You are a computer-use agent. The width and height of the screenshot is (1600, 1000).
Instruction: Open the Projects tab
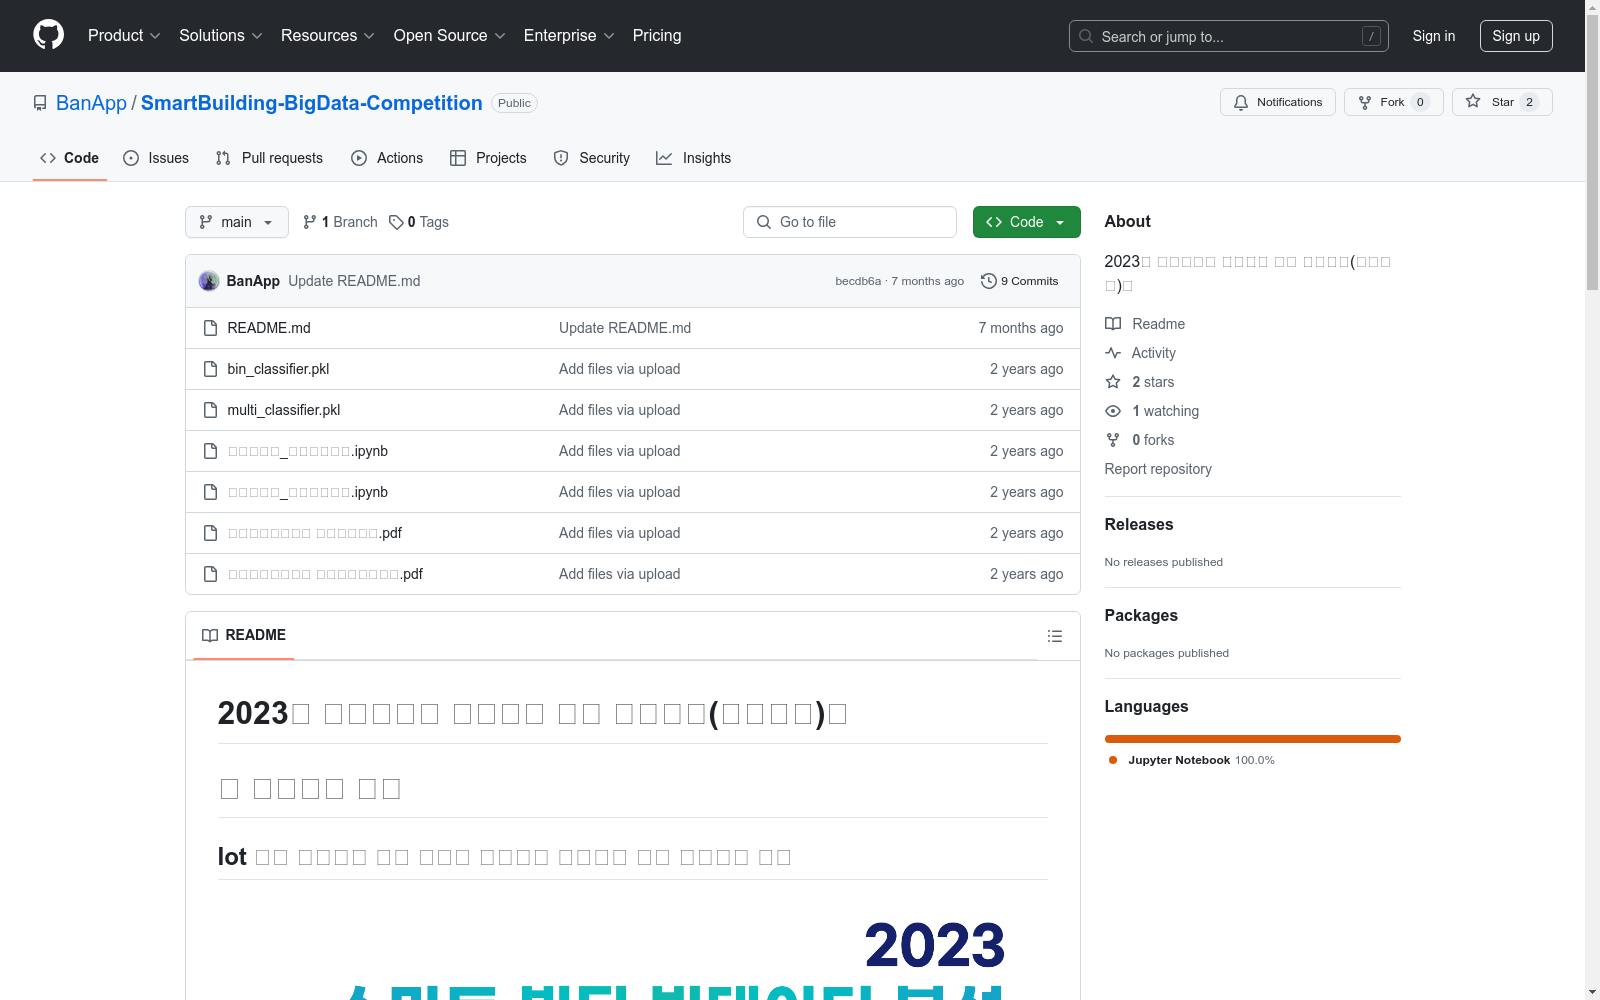(x=488, y=158)
